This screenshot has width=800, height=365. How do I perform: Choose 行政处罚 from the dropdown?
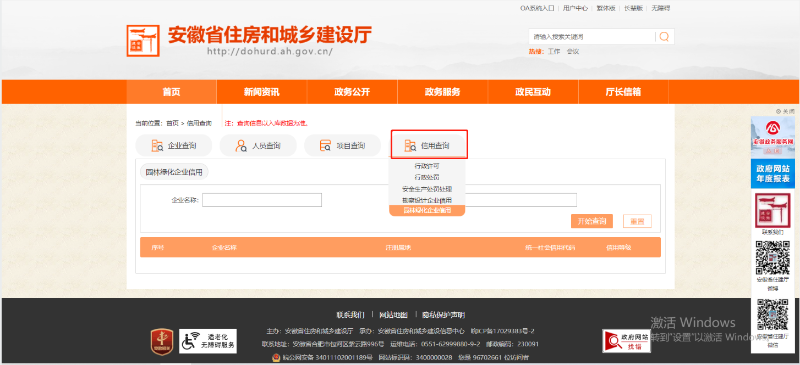[x=427, y=177]
